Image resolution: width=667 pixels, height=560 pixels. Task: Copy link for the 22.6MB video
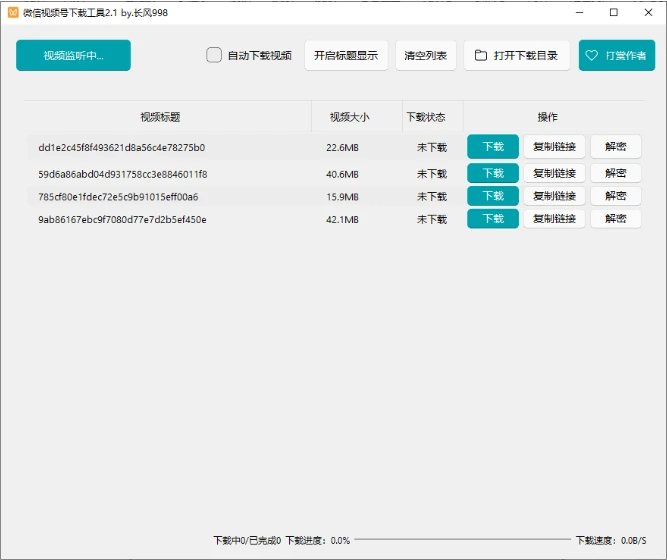(x=554, y=147)
